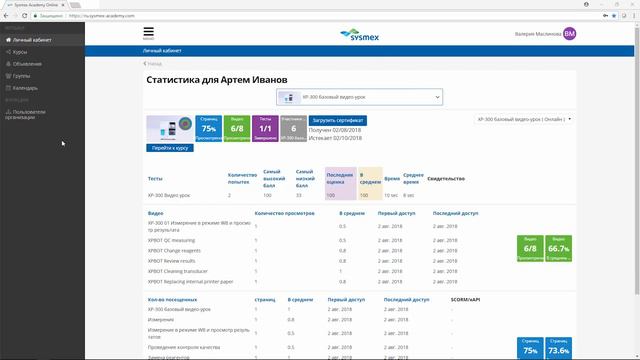Click the Получен 02/08/2018 date text
Viewport: 640px width, 360px height.
pos(335,130)
